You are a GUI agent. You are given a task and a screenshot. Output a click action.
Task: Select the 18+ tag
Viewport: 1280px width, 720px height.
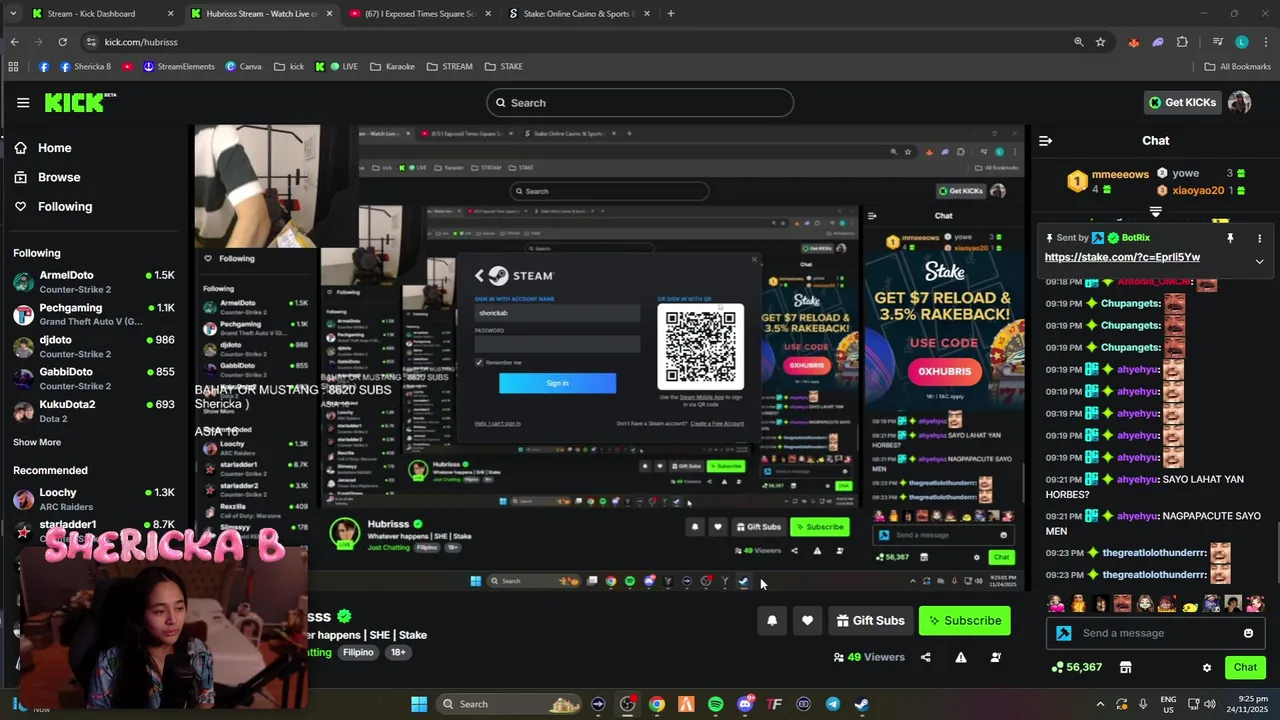[398, 652]
